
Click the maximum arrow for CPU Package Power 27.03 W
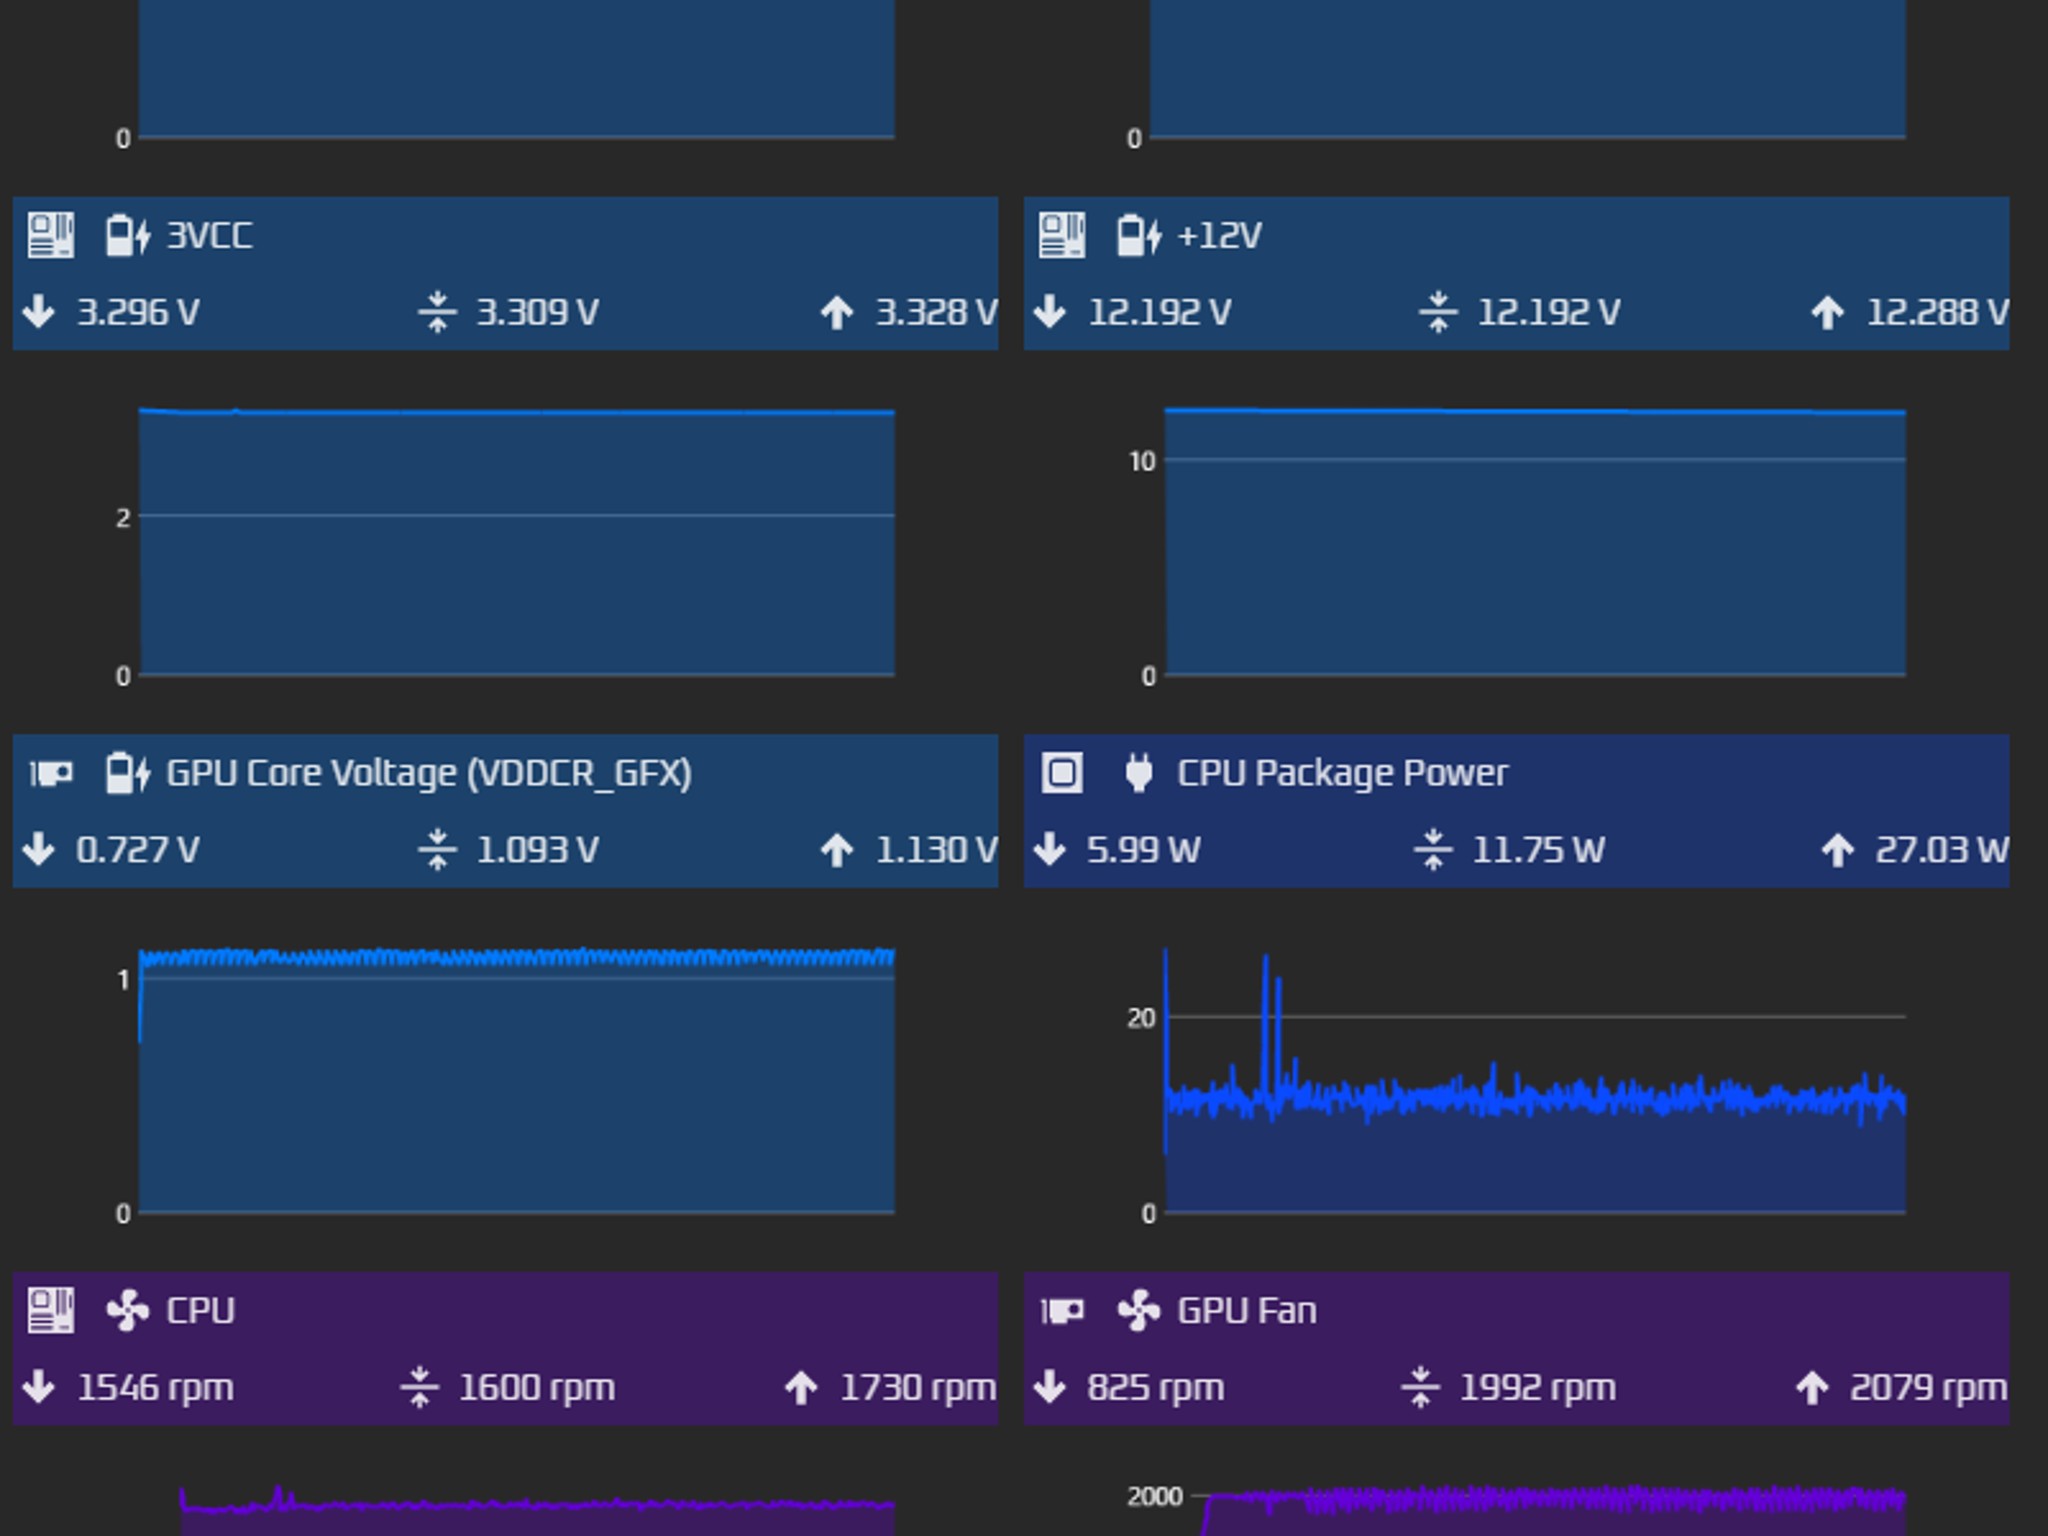[1837, 850]
